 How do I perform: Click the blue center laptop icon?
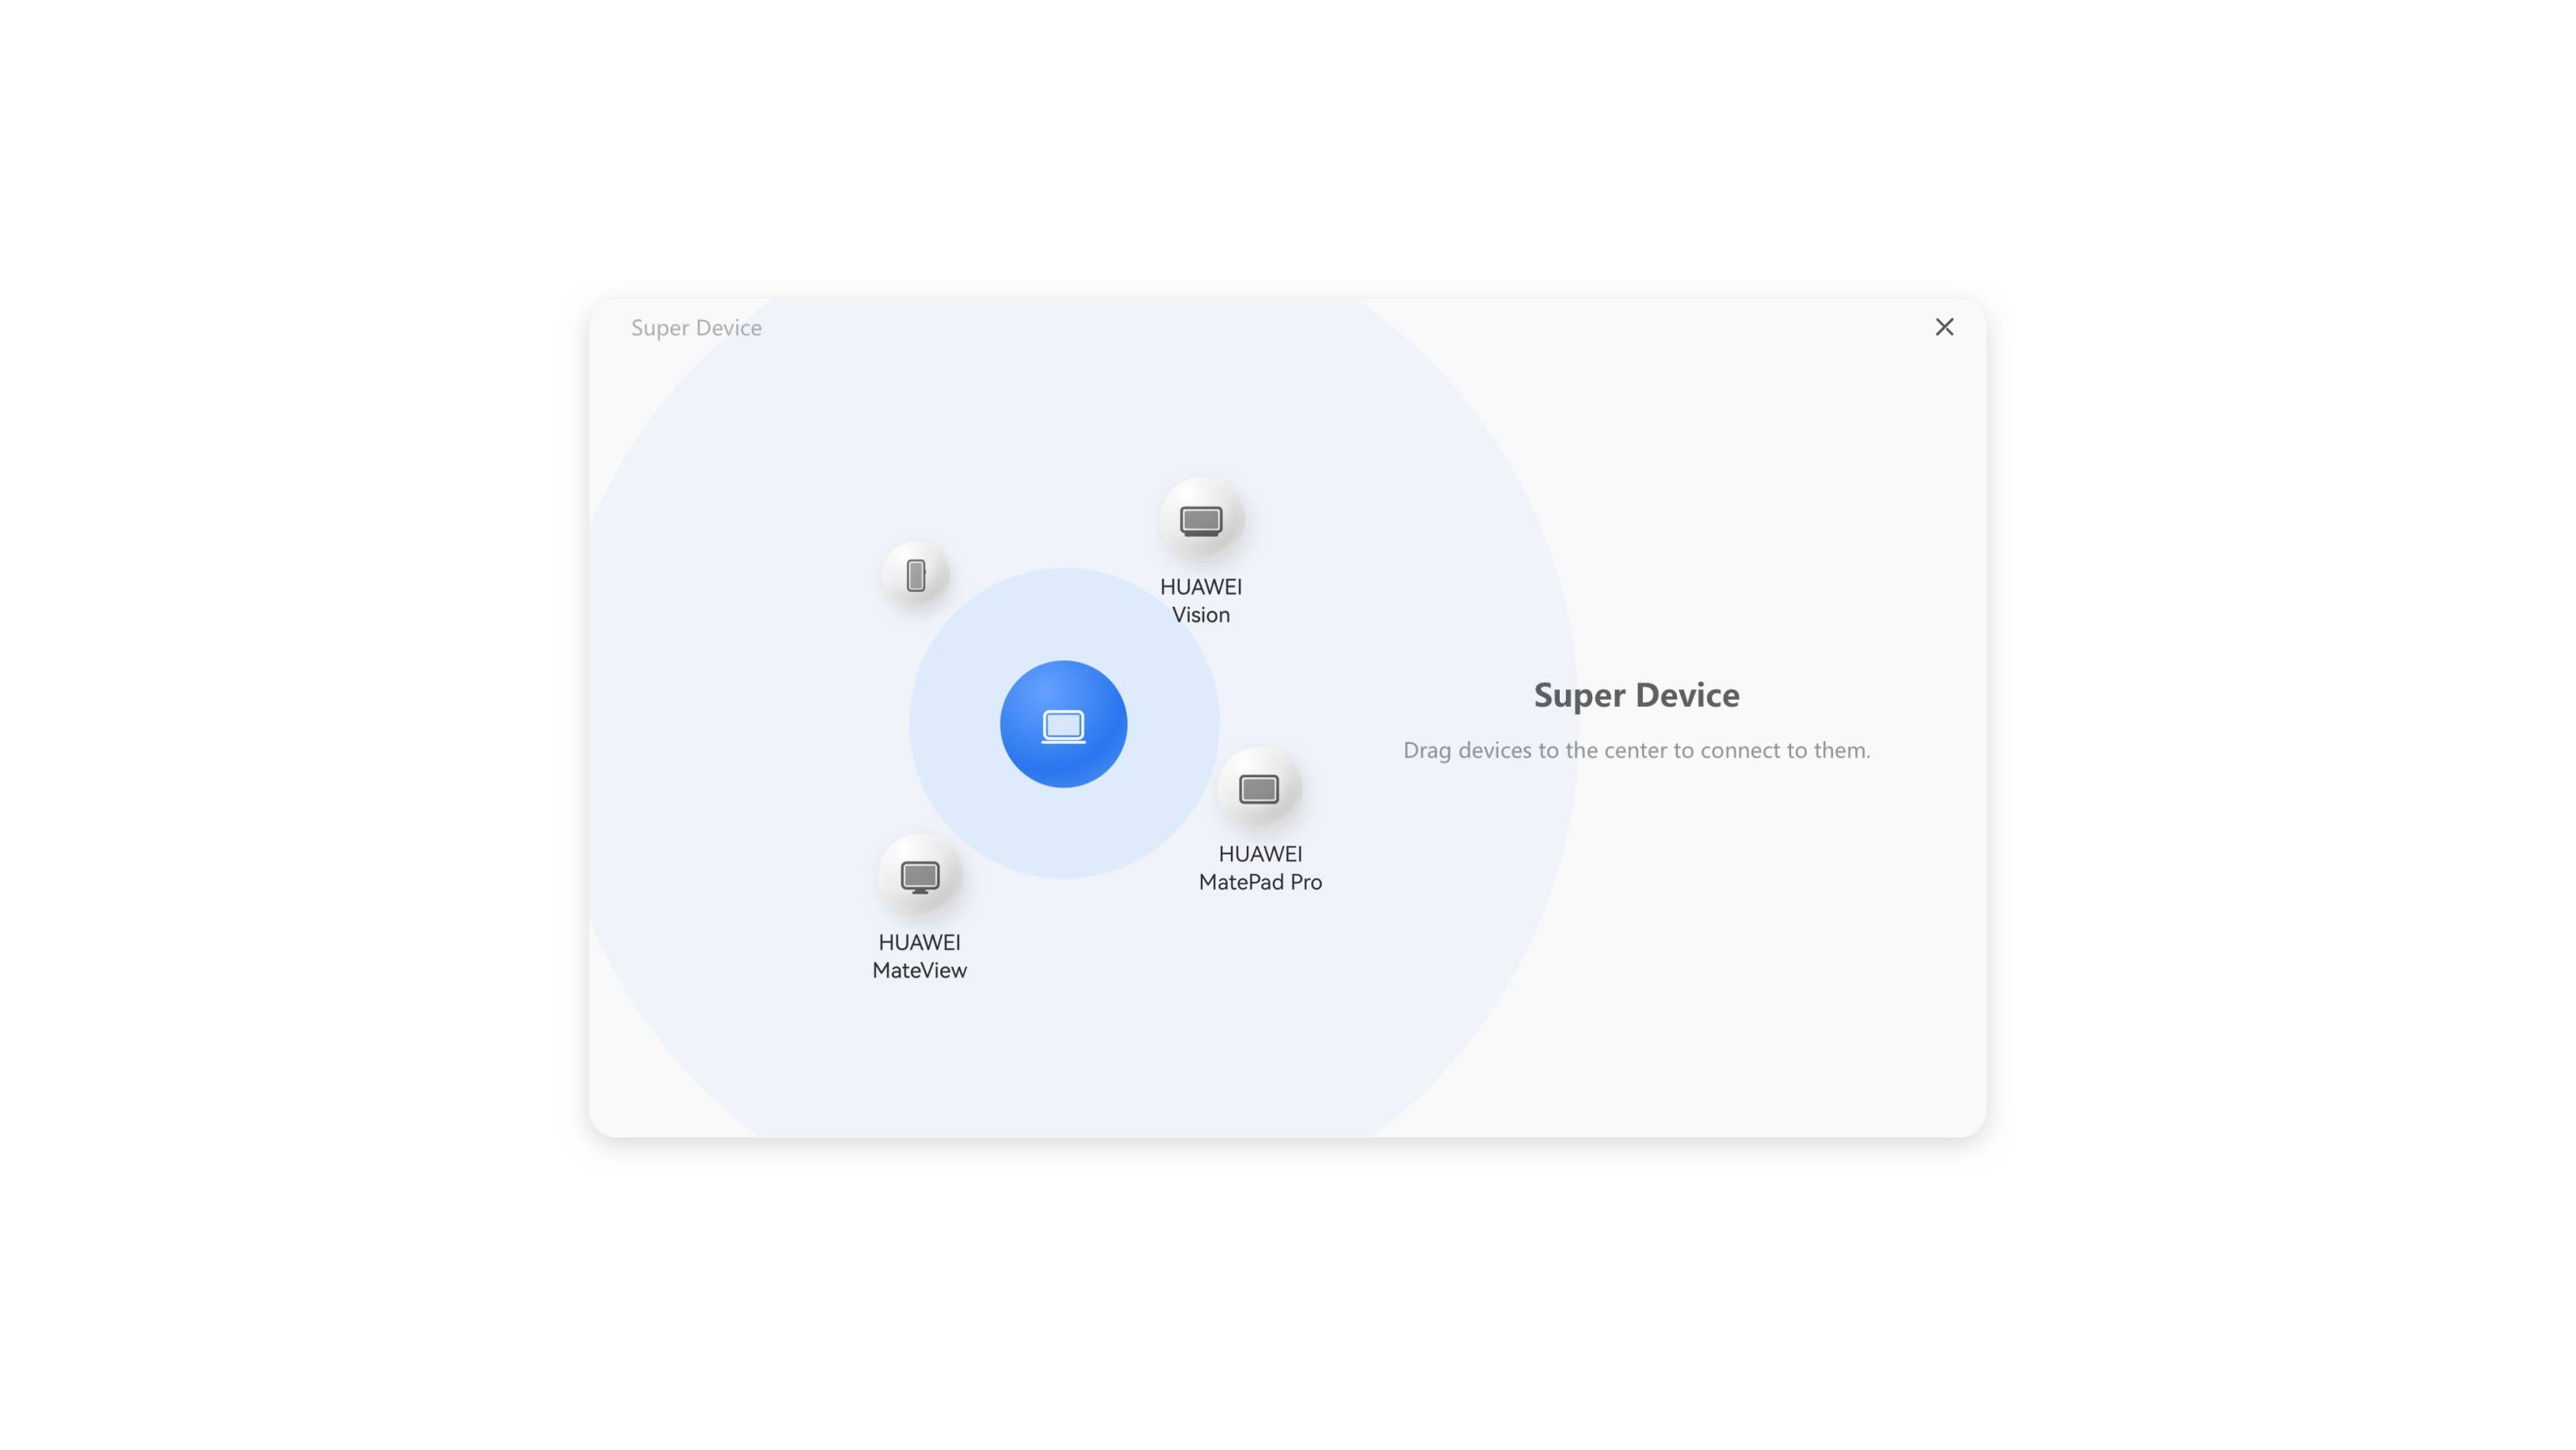(x=1063, y=724)
